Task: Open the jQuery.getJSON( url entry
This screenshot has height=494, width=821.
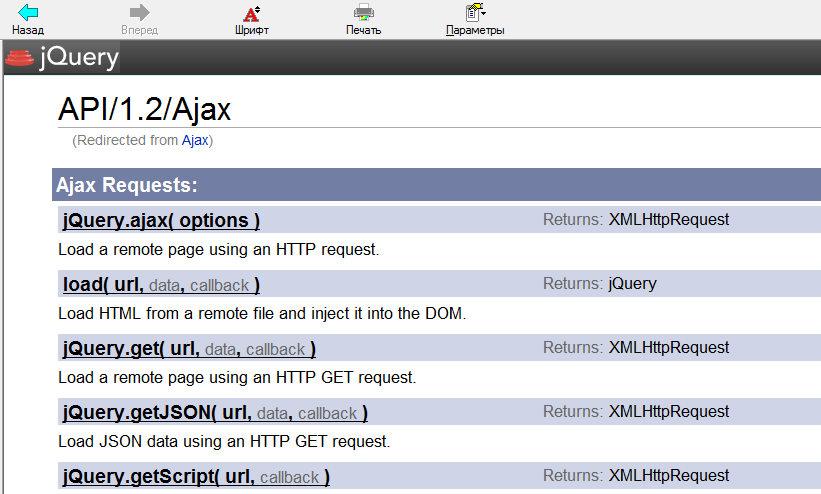Action: click(157, 413)
